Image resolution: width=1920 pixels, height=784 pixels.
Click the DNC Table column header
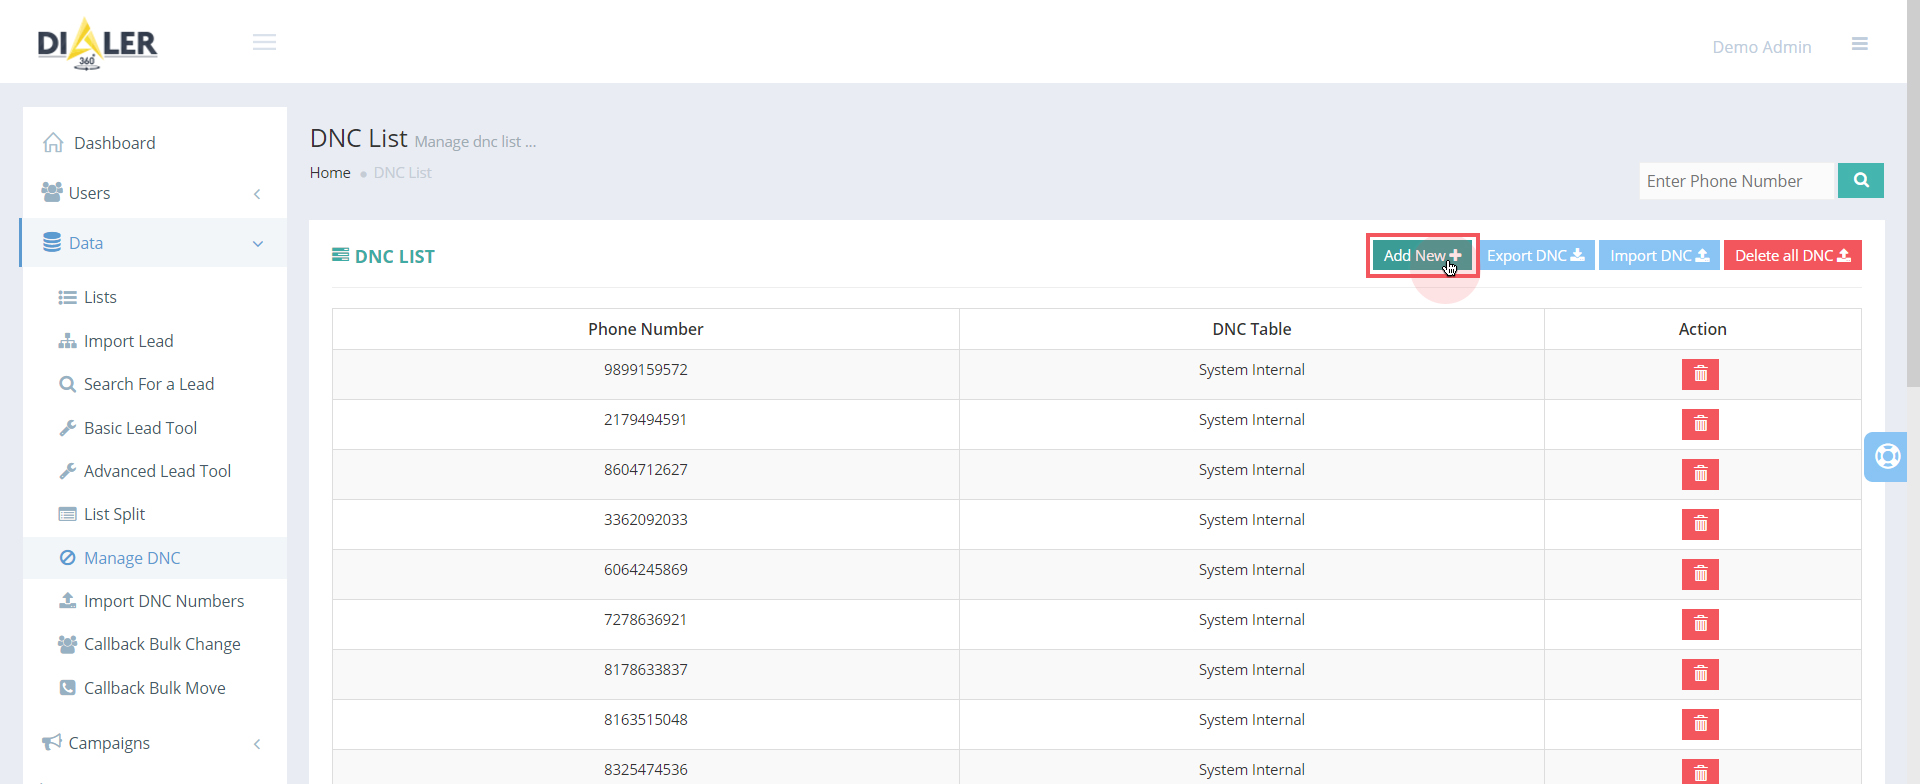click(x=1252, y=329)
